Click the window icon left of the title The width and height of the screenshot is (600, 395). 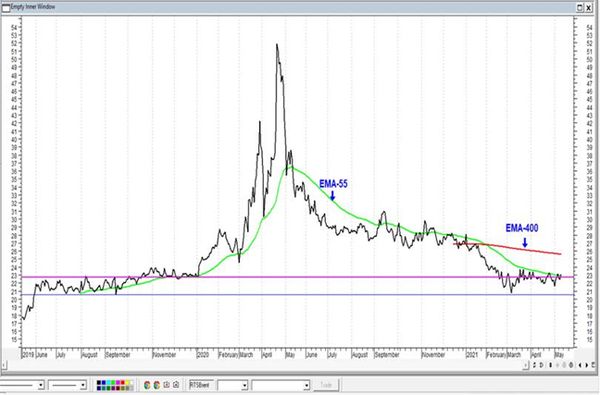click(6, 7)
